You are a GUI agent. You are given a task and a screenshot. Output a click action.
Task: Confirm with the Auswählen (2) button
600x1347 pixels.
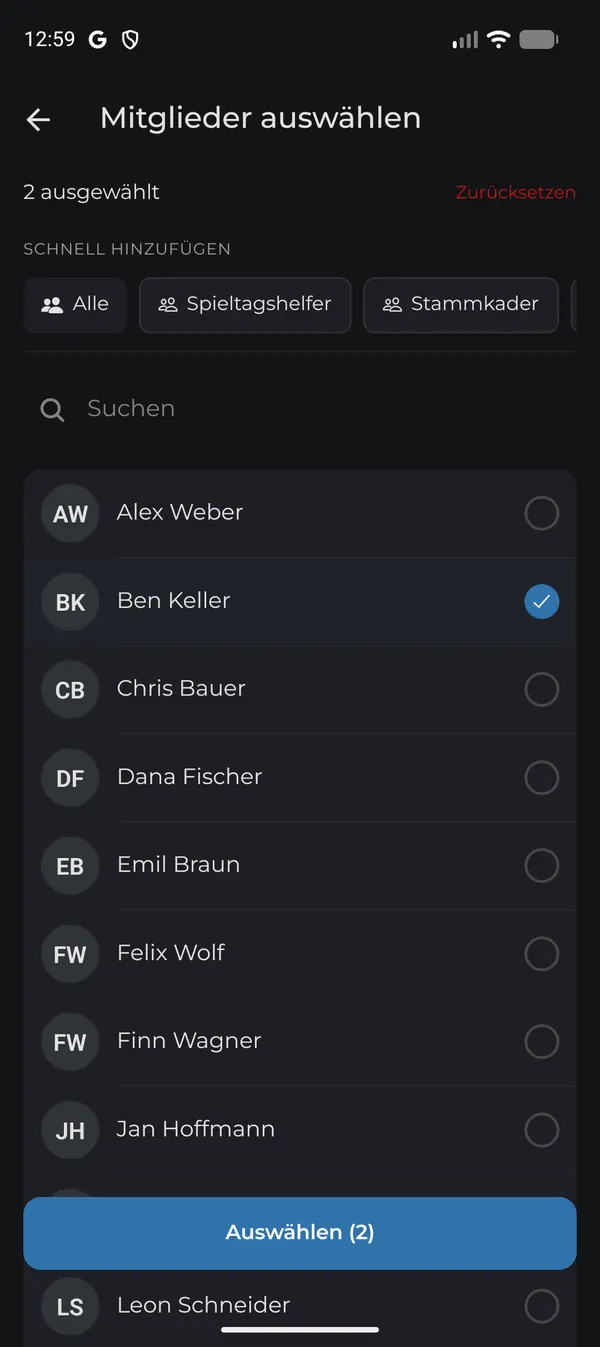click(x=300, y=1233)
